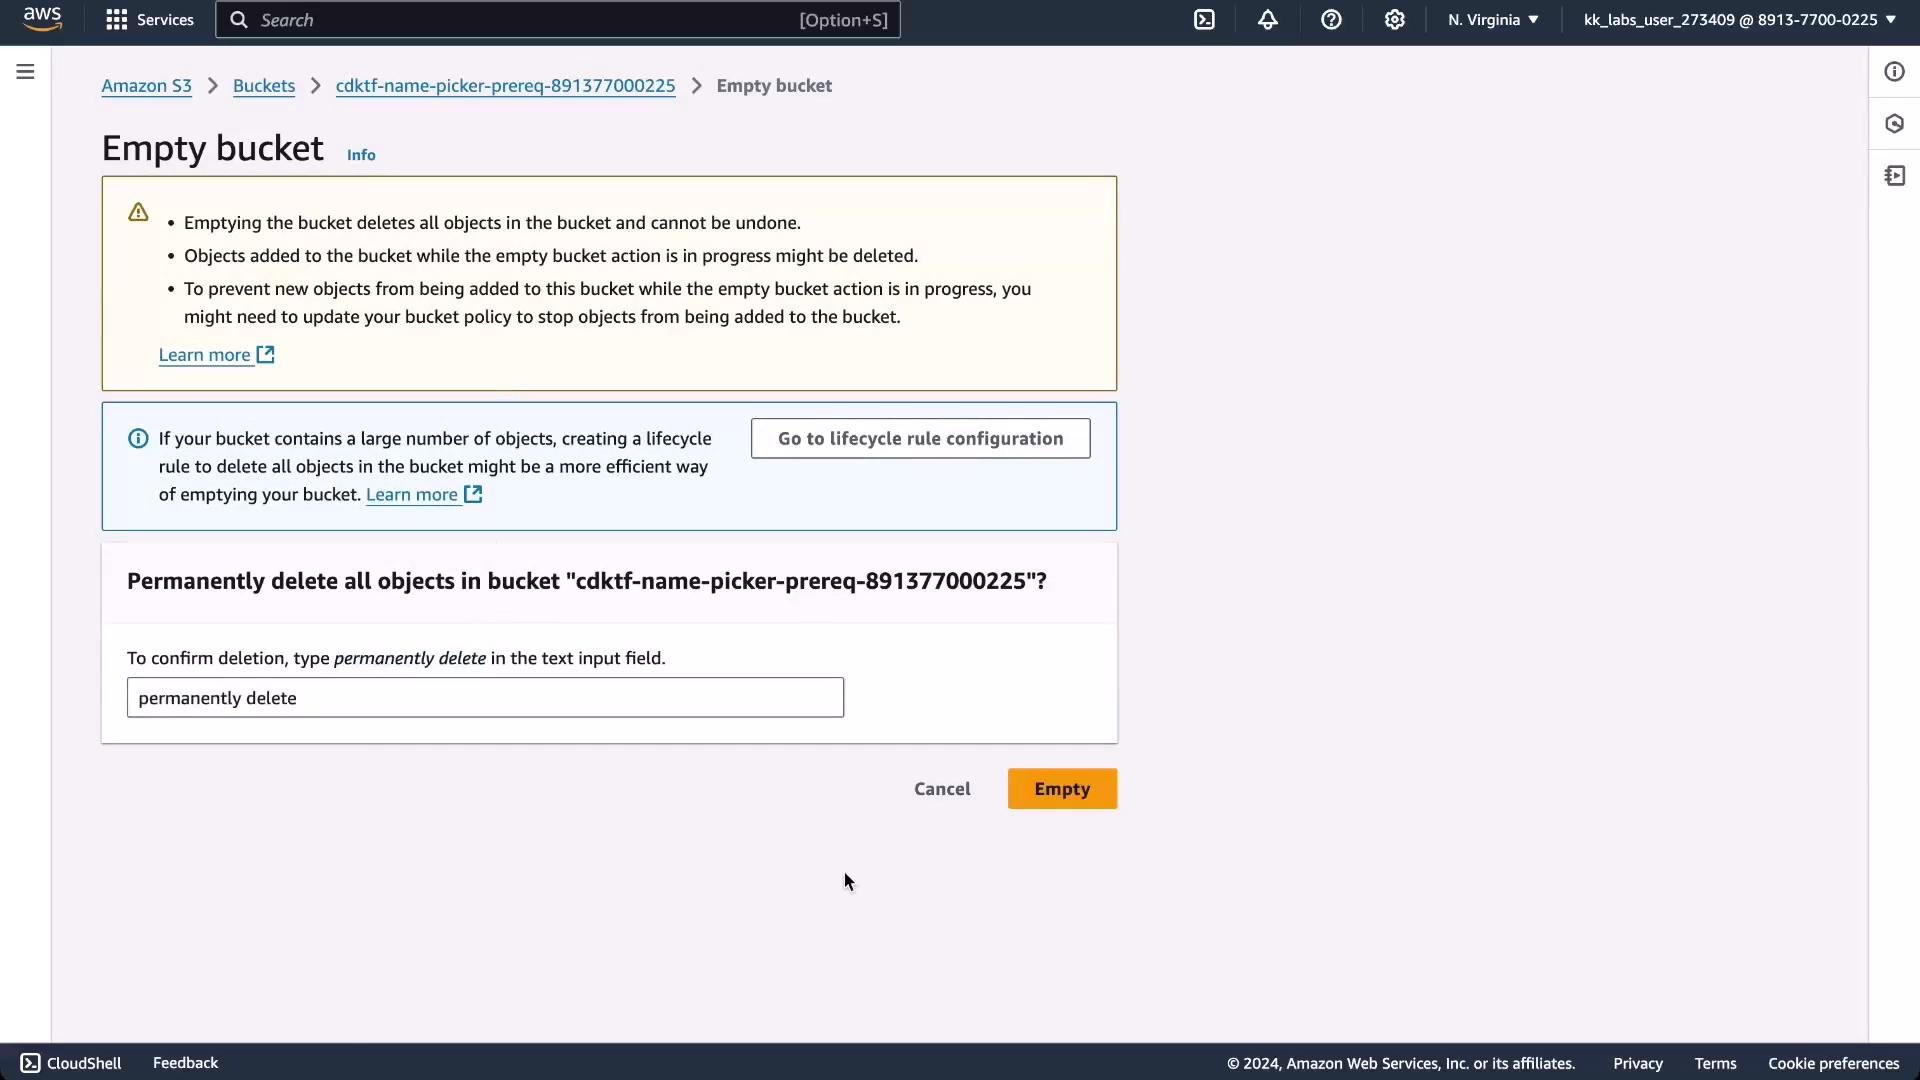
Task: Click the CloudShell icon in footer
Action: 30,1063
